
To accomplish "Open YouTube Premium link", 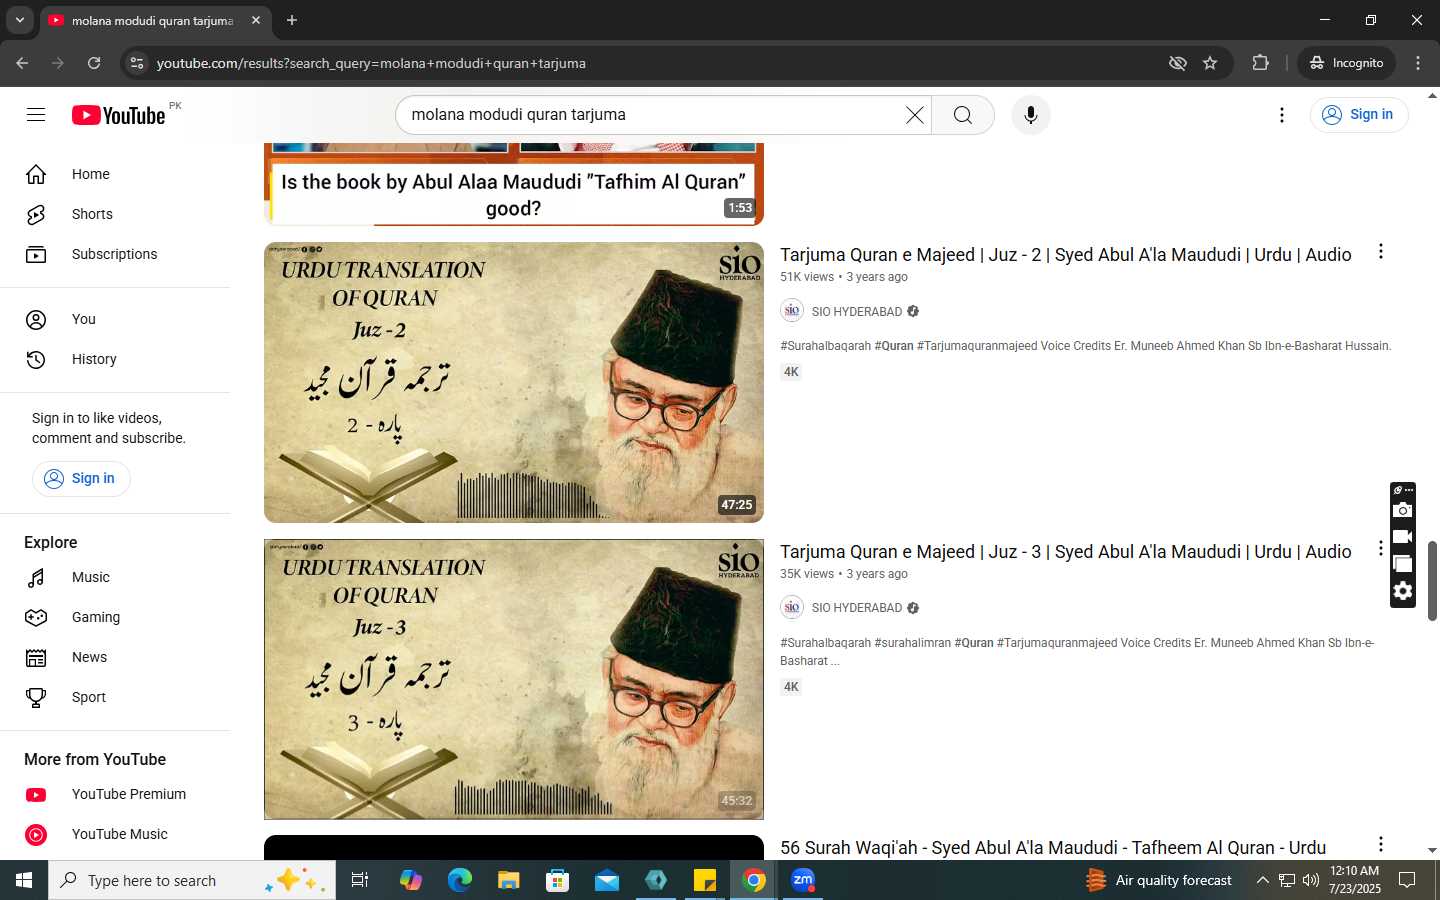I will 115,794.
